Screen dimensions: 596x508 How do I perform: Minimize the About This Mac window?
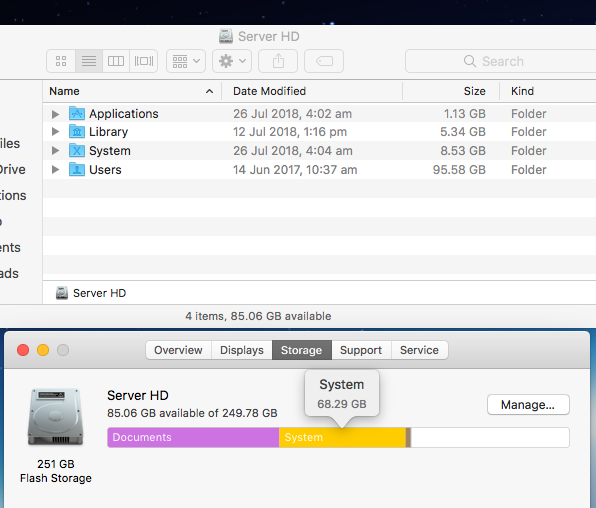(x=43, y=350)
